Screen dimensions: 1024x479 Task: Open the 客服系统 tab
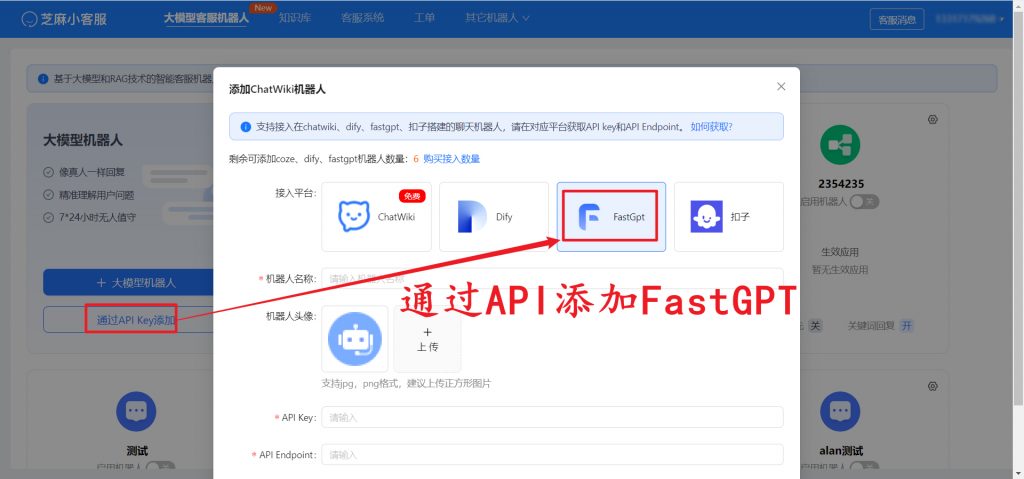point(362,18)
